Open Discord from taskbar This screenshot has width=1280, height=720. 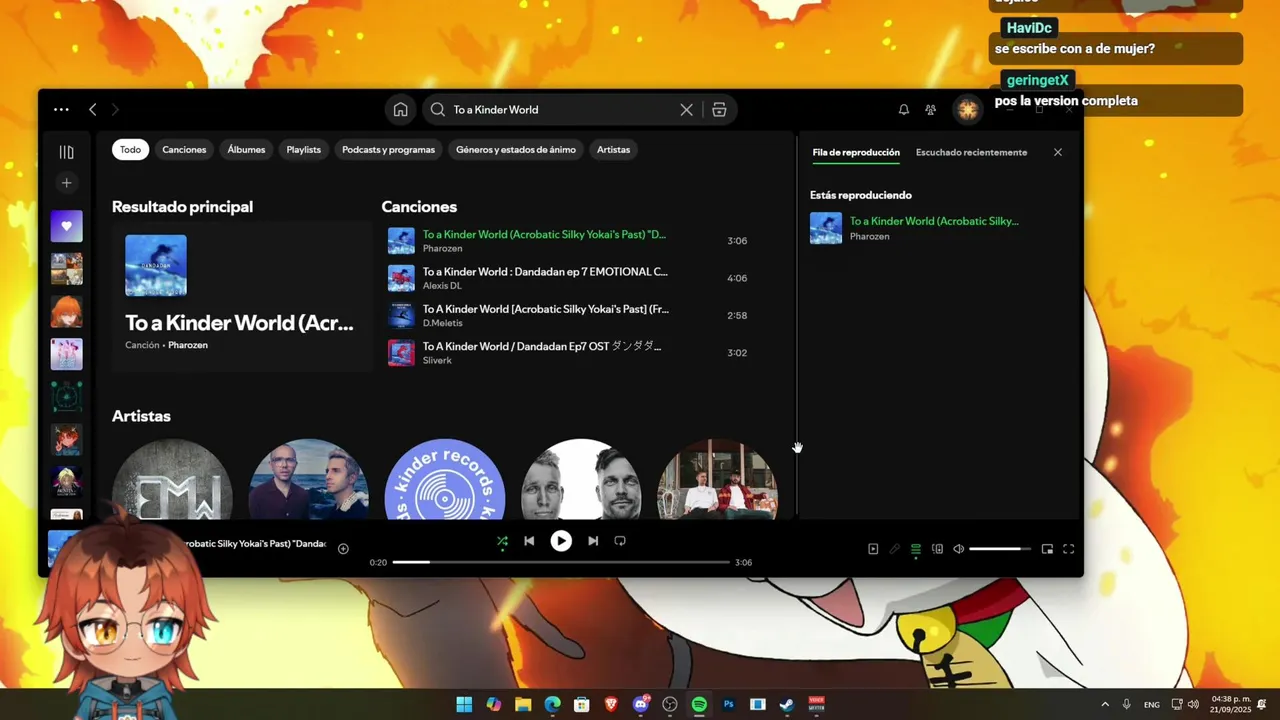coord(641,705)
